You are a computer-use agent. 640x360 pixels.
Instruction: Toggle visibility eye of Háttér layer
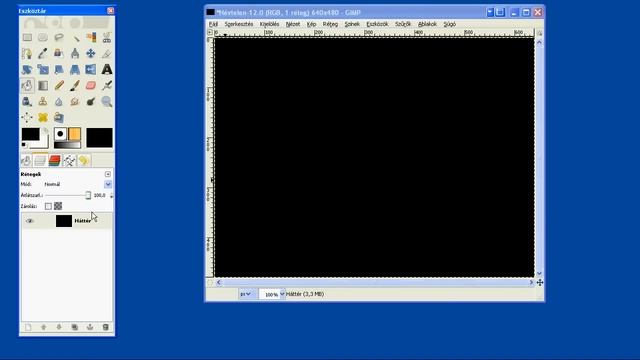(29, 221)
